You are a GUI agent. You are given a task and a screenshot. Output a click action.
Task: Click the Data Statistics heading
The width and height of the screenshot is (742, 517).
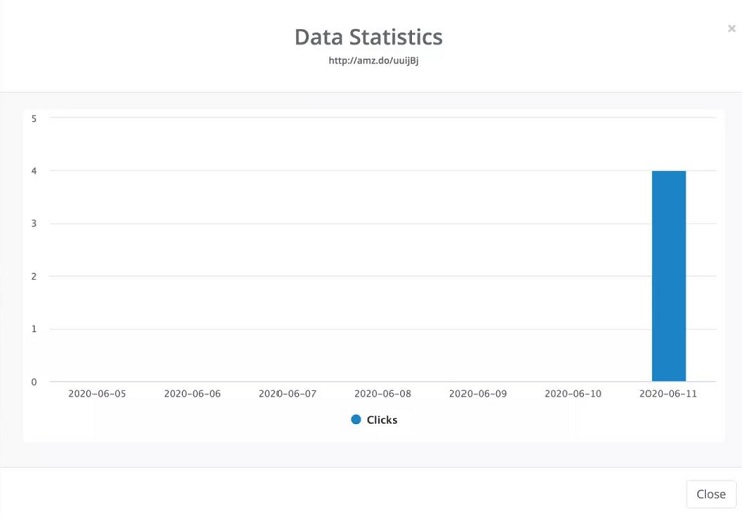click(x=369, y=37)
